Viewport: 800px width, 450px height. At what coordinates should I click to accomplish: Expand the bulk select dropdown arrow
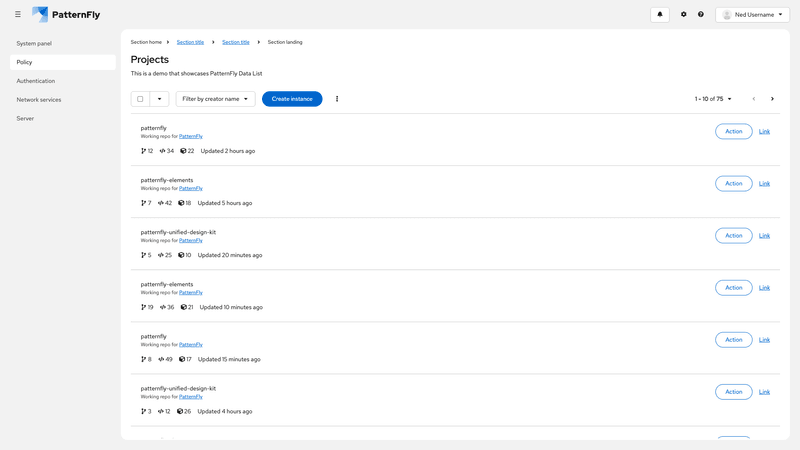tap(159, 99)
